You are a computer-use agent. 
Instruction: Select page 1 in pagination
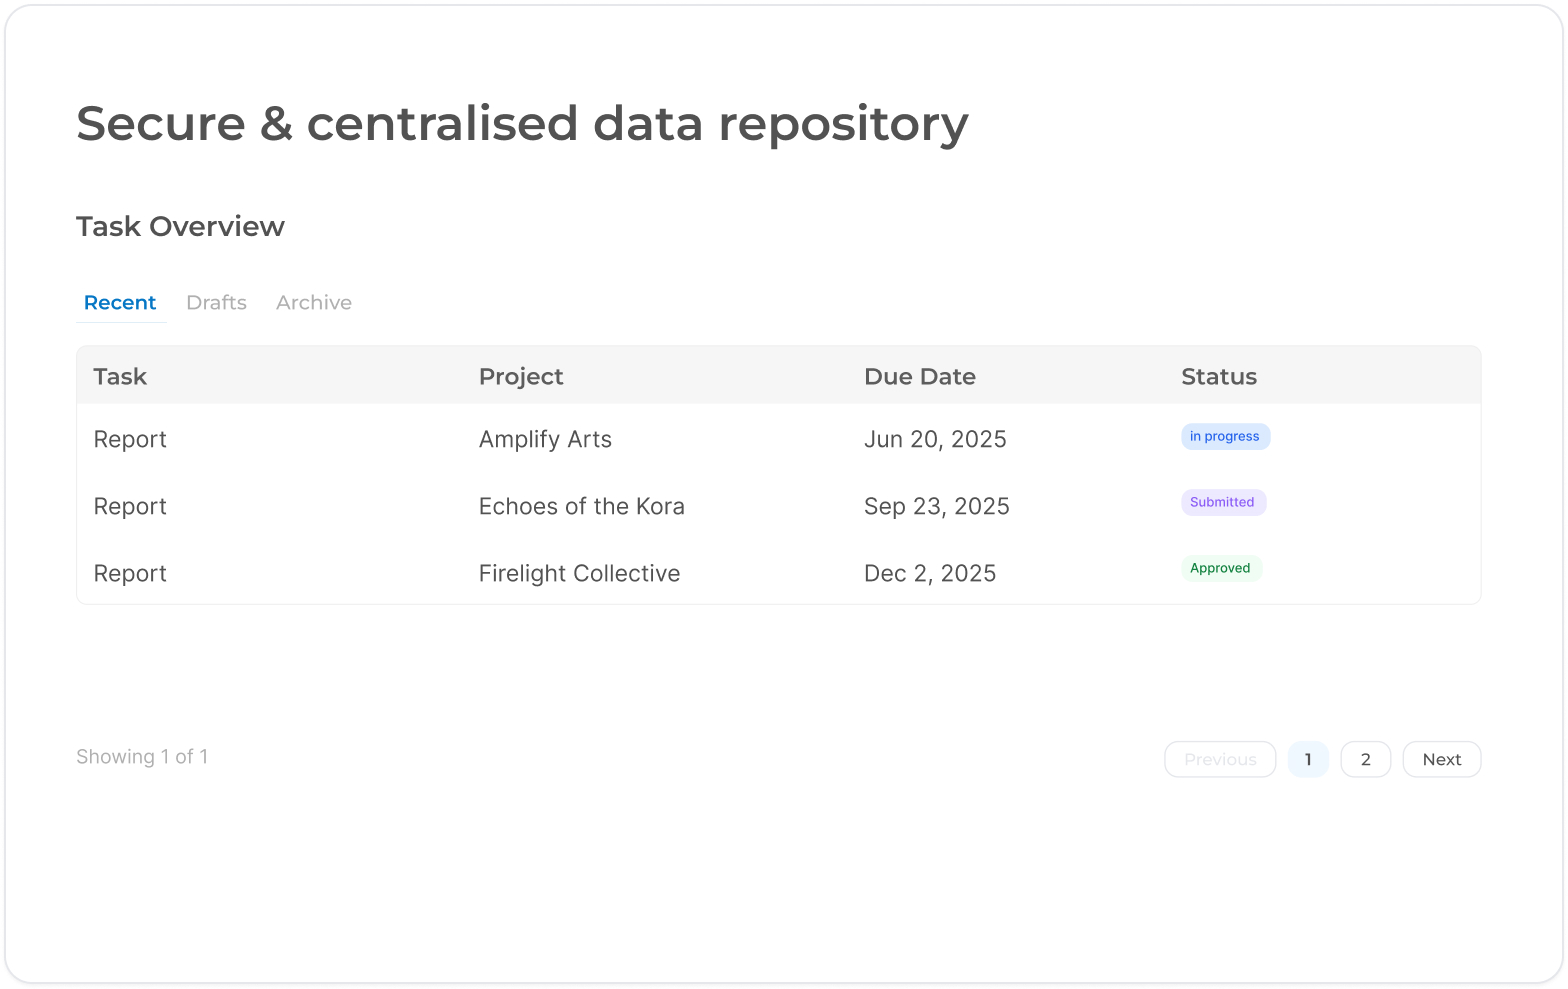(x=1307, y=759)
